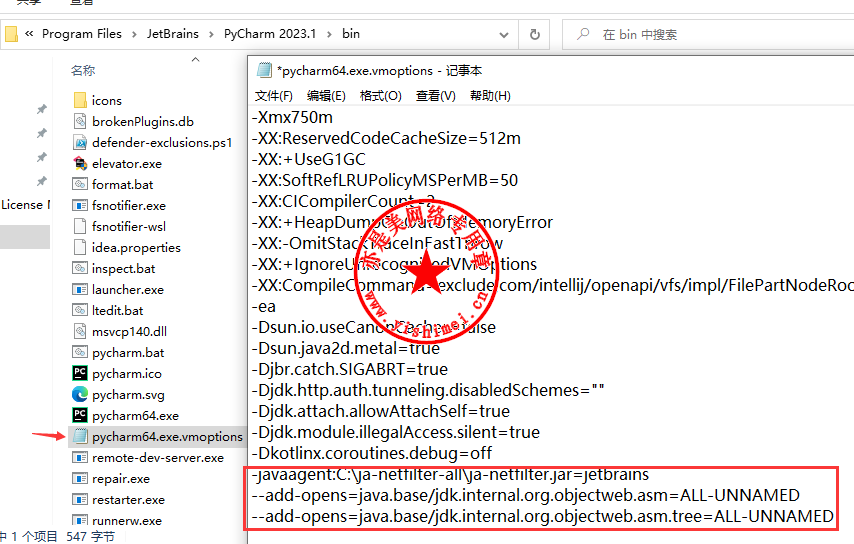Open the icons folder icon
Image resolution: width=854 pixels, height=544 pixels.
point(80,100)
